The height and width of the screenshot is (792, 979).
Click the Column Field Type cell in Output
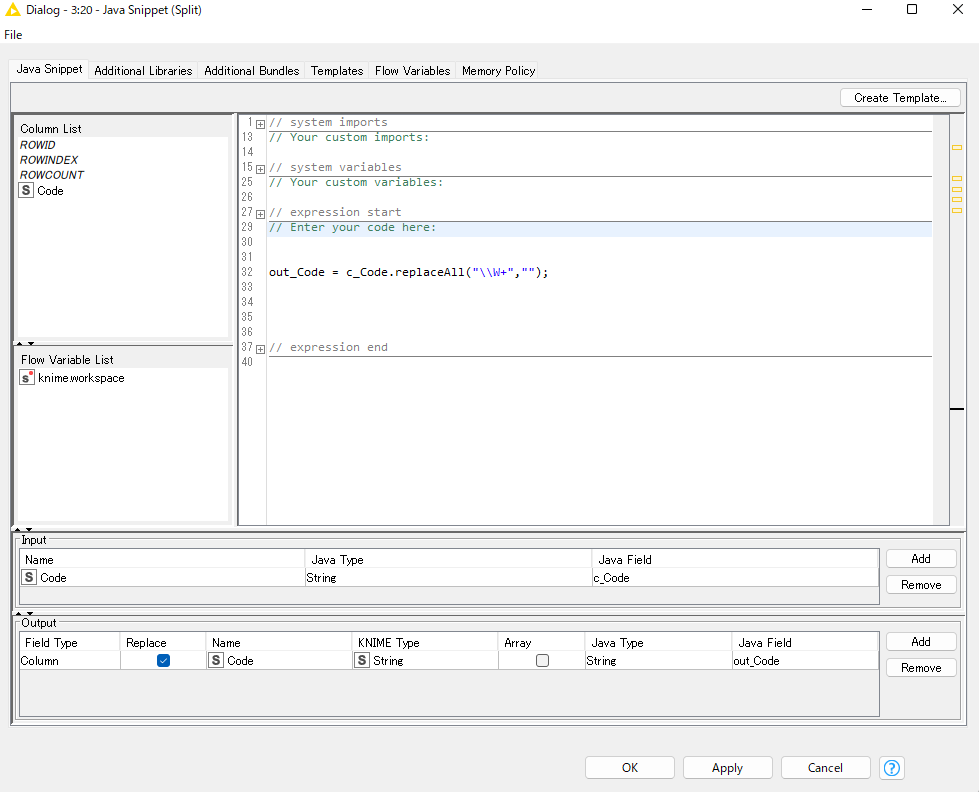click(x=69, y=661)
